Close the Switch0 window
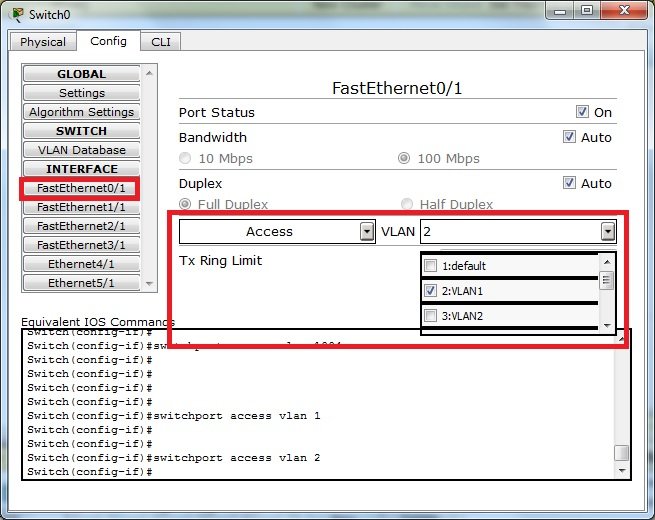Screen dimensions: 655x520 pyautogui.click(x=624, y=10)
